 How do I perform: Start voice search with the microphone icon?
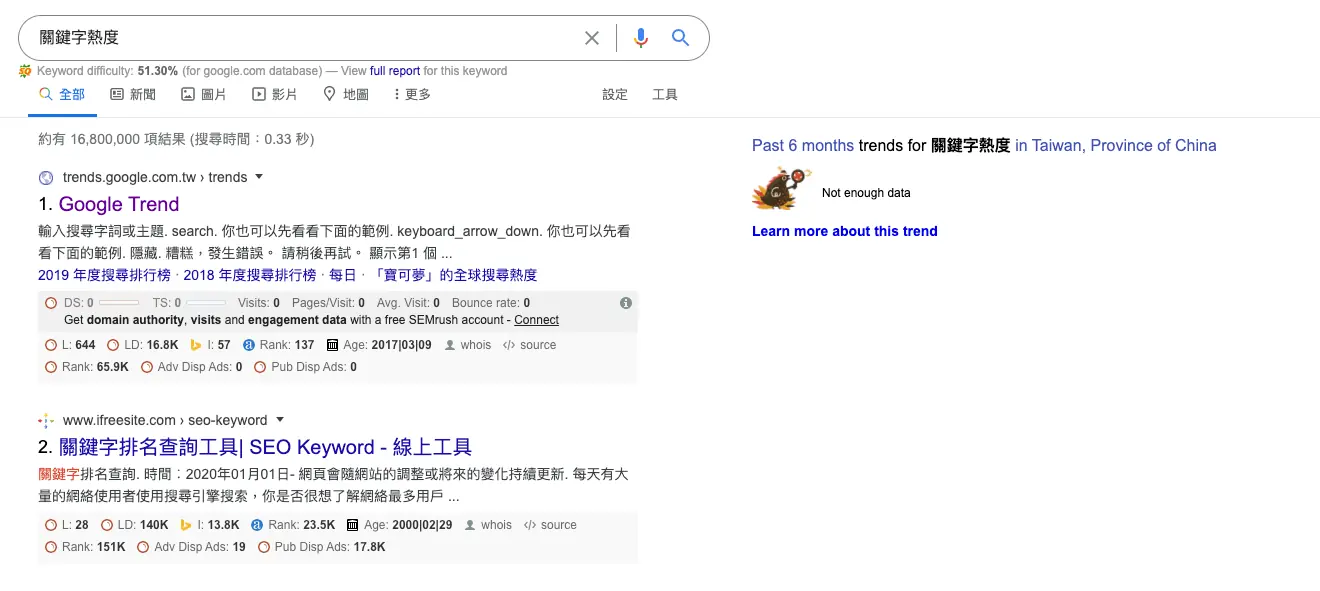coord(641,38)
